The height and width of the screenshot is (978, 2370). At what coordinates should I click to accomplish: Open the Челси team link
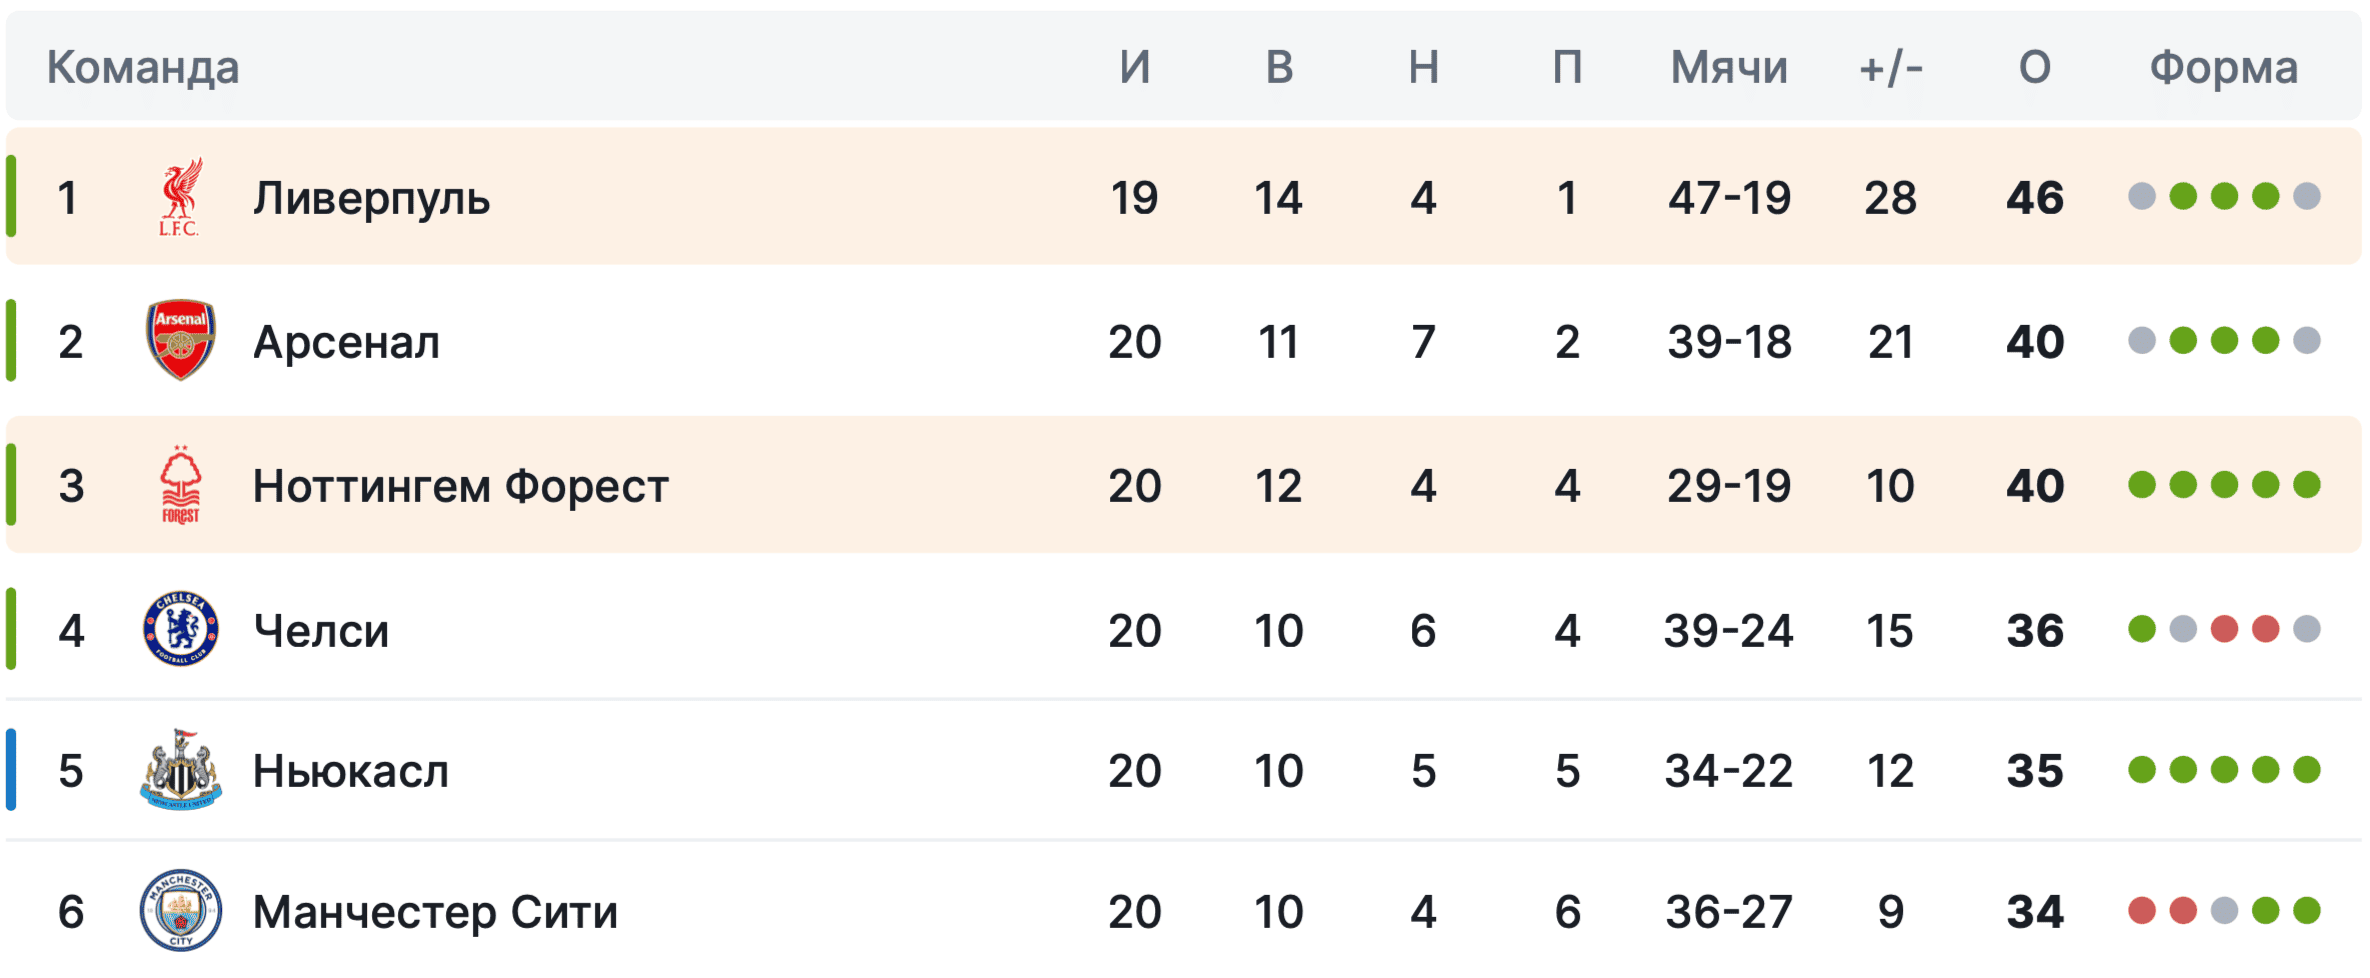[321, 631]
